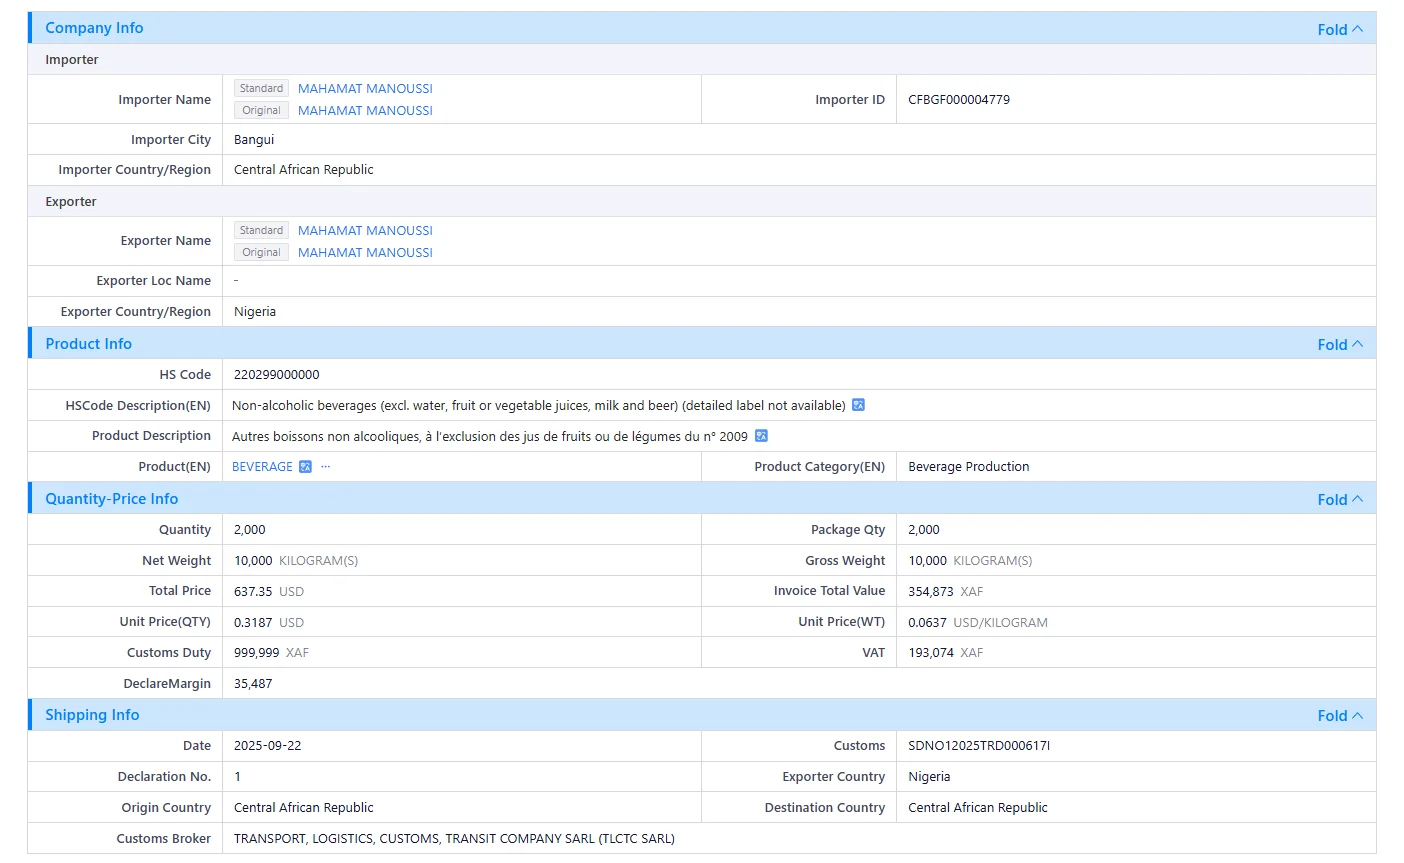
Task: Fold the Product Info section
Action: point(1340,344)
